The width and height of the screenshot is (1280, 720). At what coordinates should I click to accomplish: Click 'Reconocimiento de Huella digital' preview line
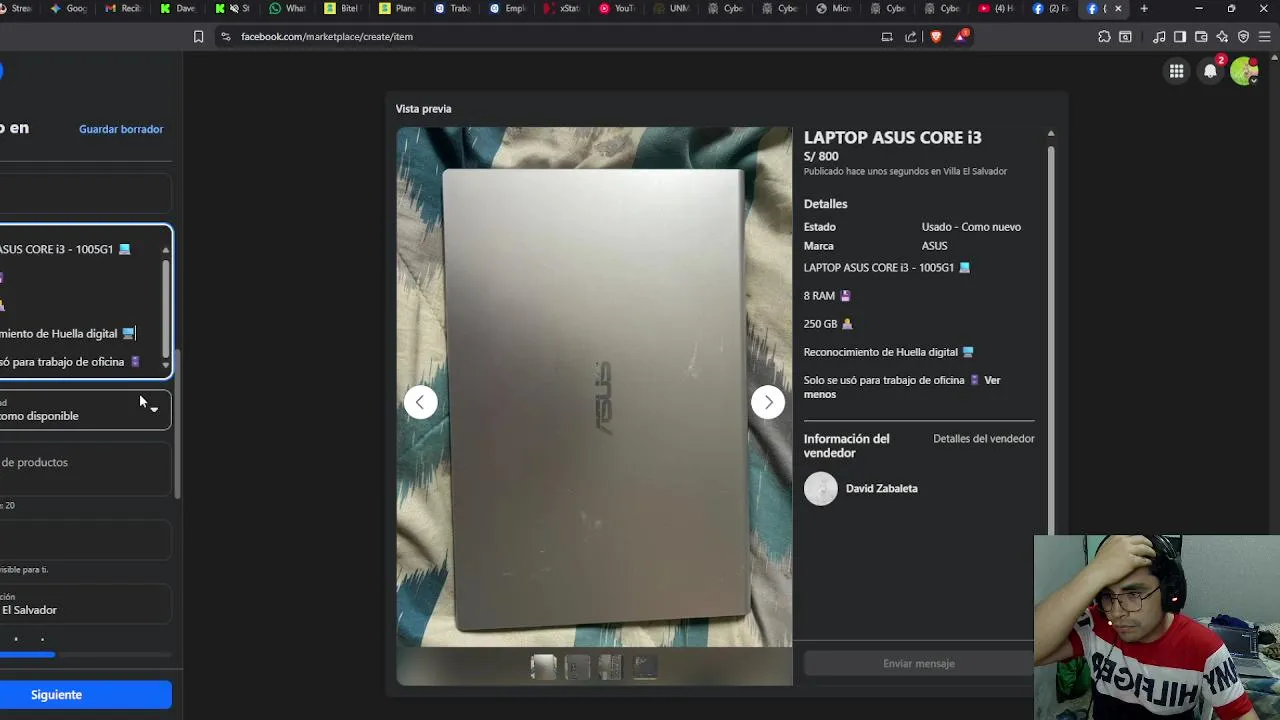888,352
